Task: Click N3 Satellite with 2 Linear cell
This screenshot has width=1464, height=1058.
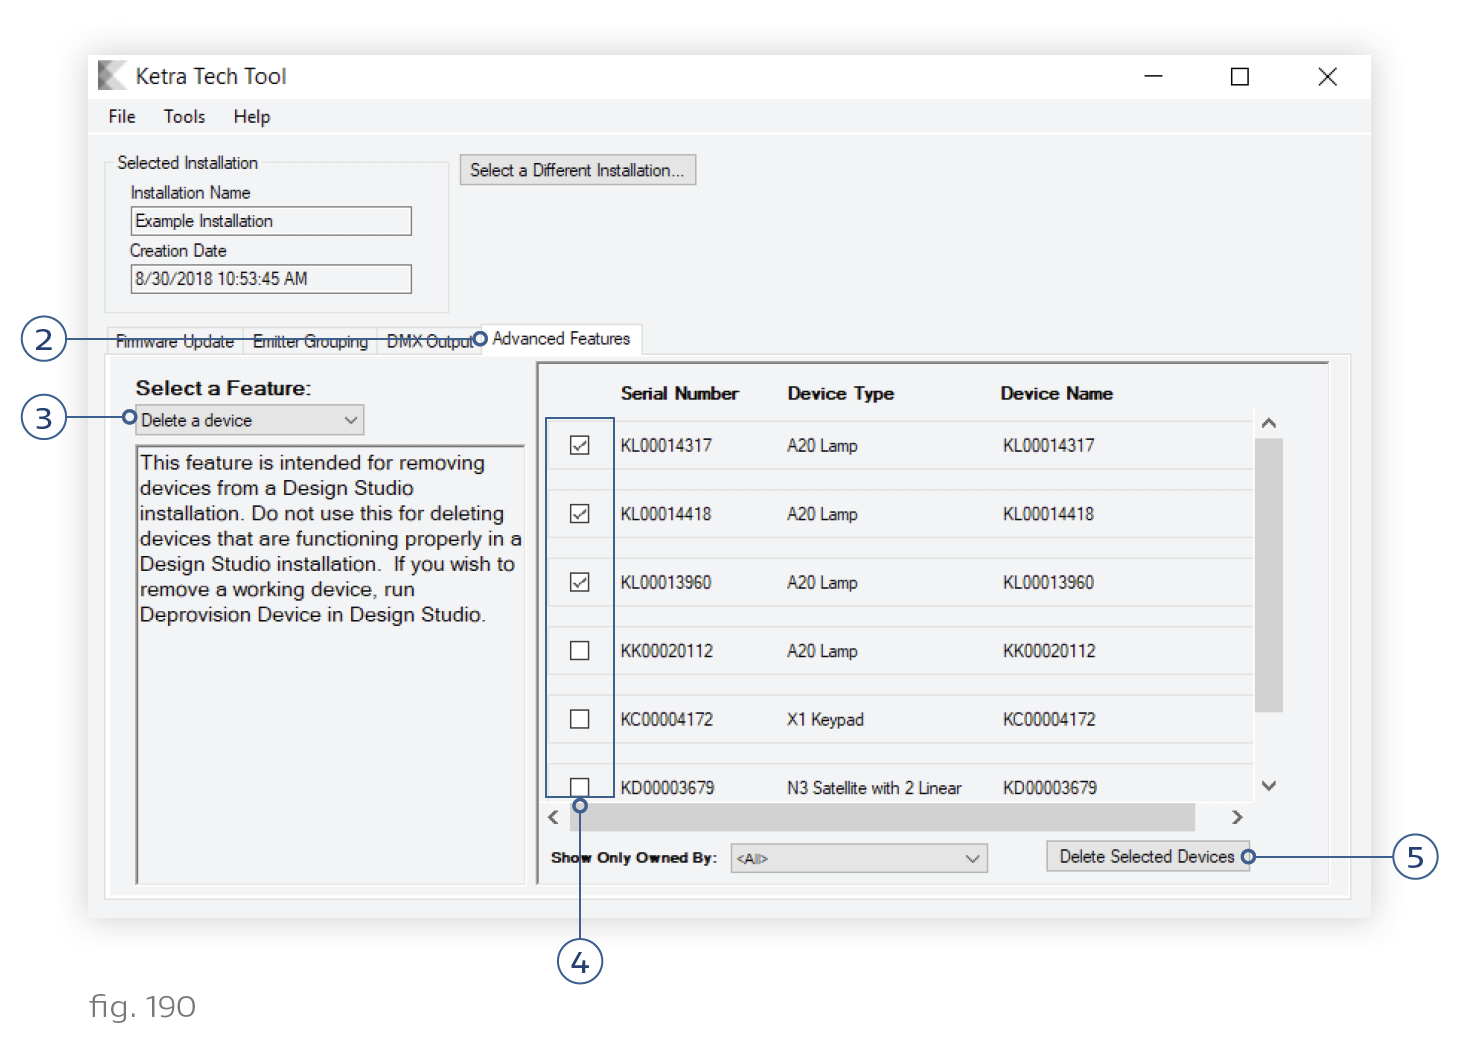Action: (874, 788)
